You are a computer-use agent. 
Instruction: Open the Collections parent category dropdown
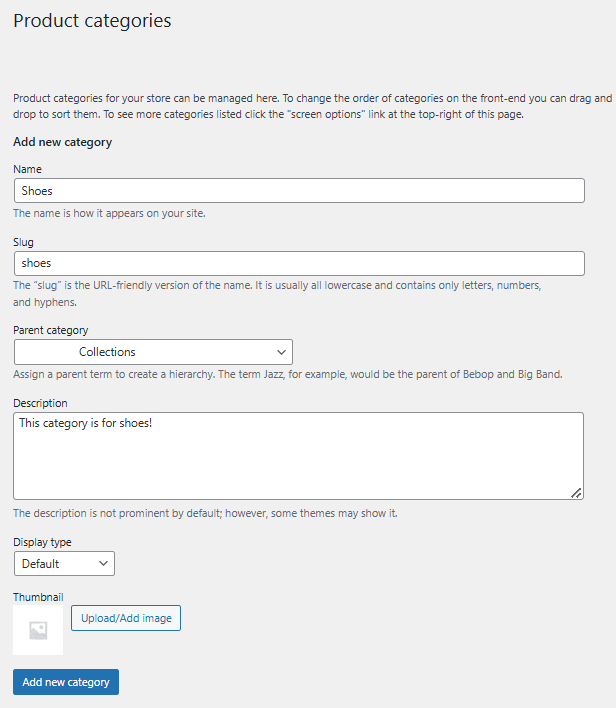point(153,352)
